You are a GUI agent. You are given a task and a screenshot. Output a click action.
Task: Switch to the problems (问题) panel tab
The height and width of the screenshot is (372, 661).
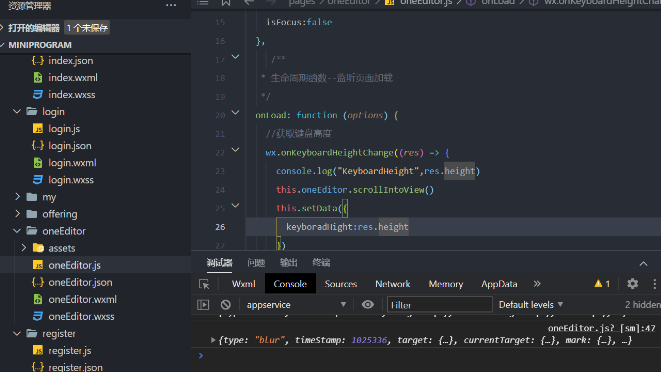click(256, 263)
